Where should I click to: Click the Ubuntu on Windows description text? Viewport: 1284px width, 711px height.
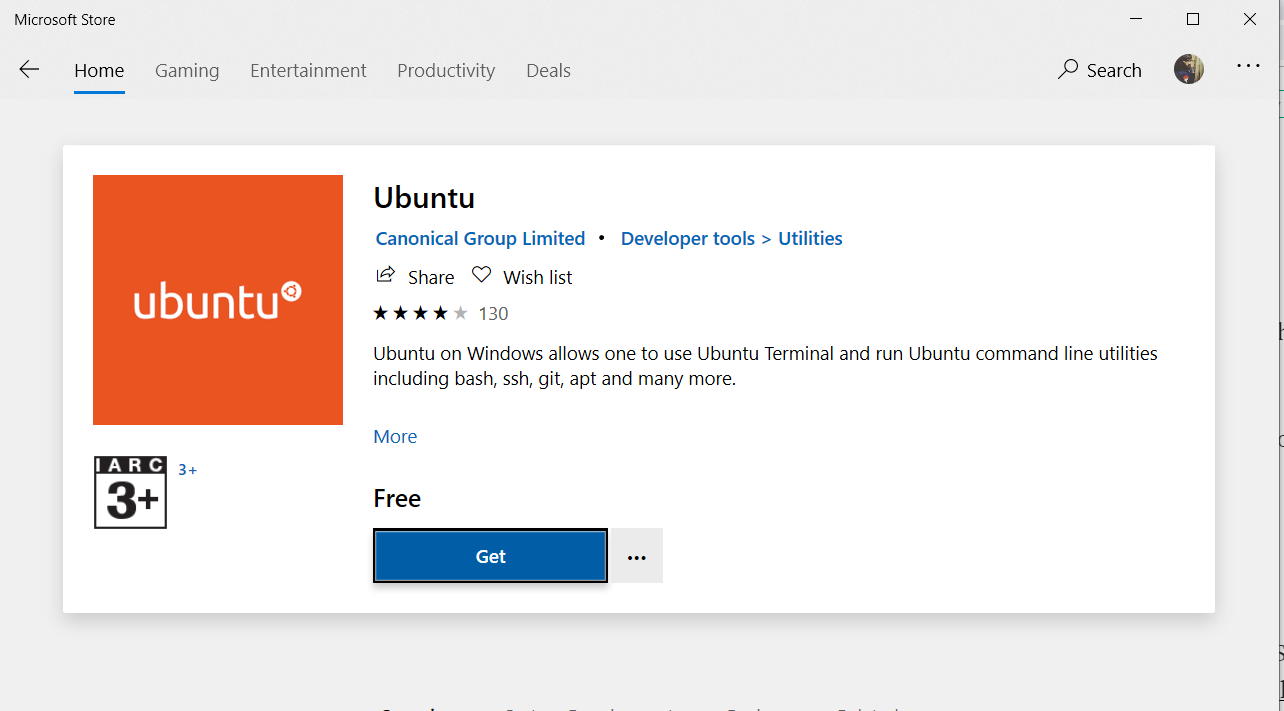tap(765, 366)
